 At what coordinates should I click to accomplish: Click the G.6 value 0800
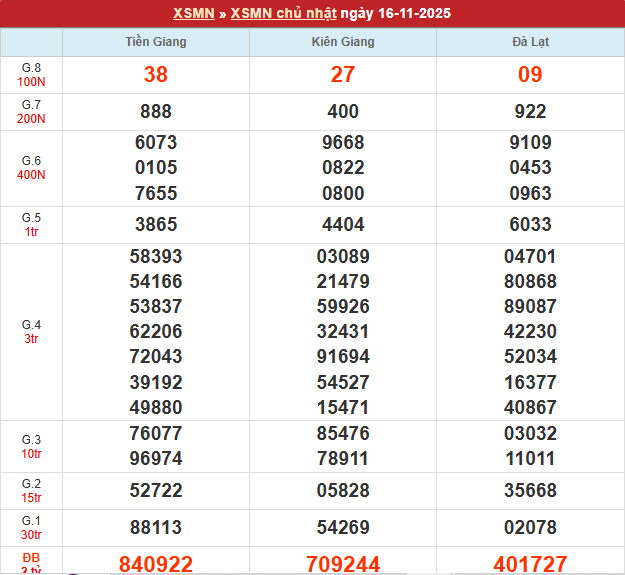[x=343, y=193]
